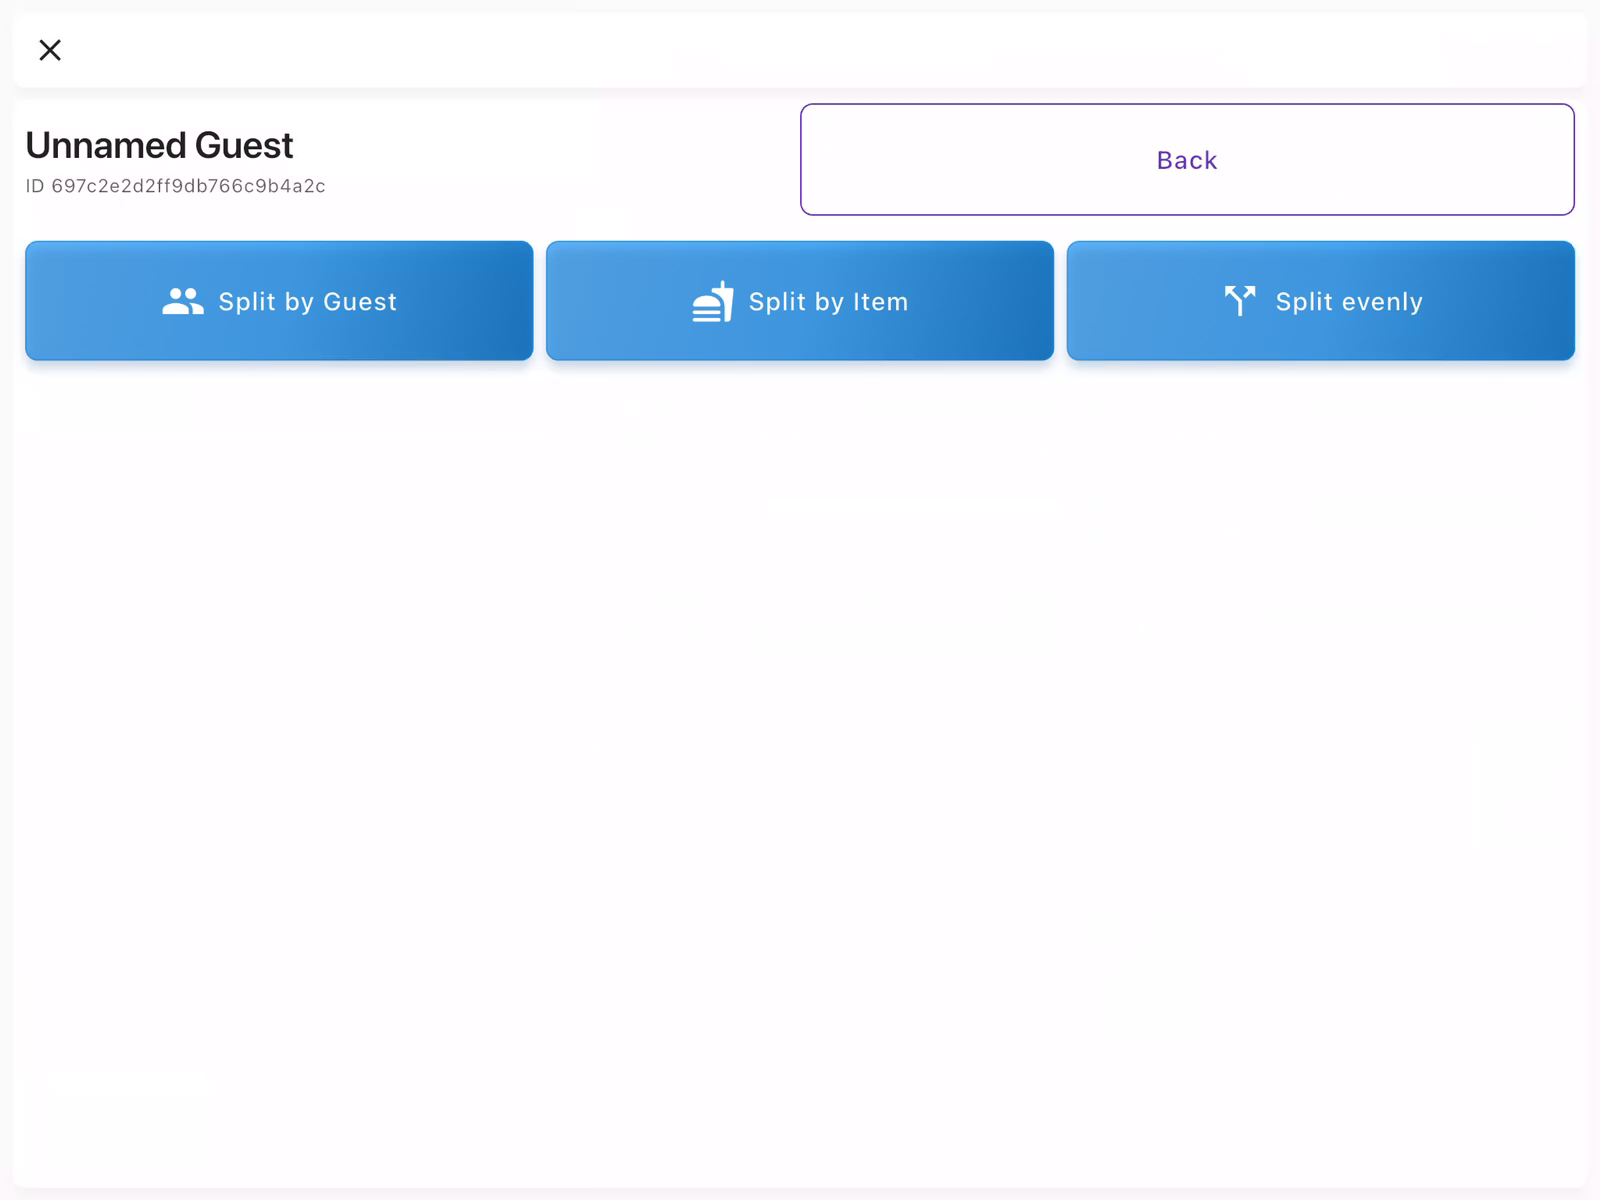Tap the Split by Guest label text
This screenshot has height=1200, width=1600.
click(307, 301)
